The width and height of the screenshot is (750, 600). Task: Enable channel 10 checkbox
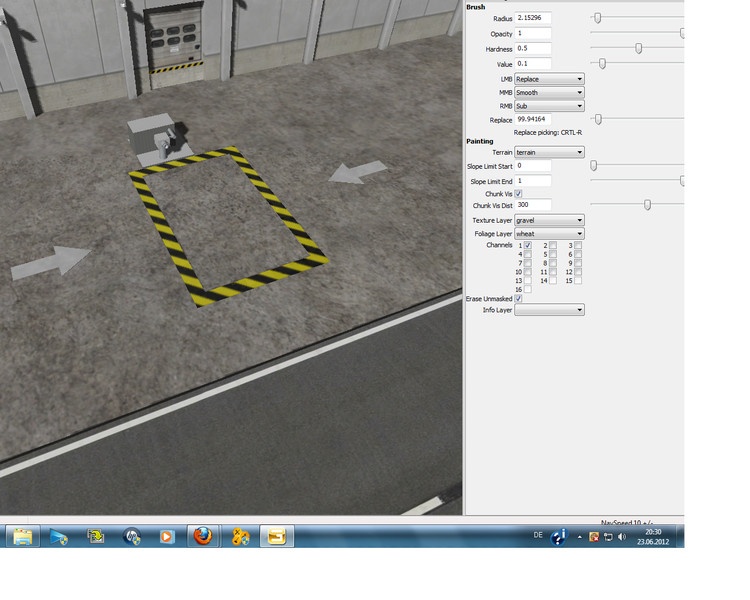pos(528,272)
